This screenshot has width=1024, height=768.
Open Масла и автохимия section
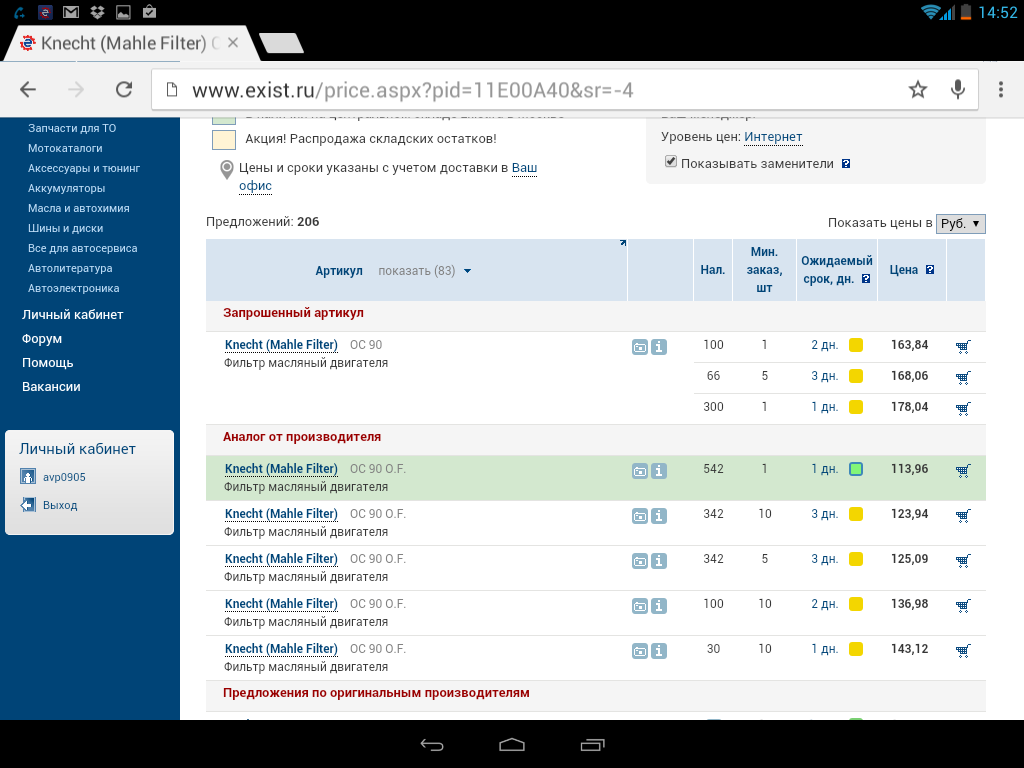pyautogui.click(x=78, y=208)
